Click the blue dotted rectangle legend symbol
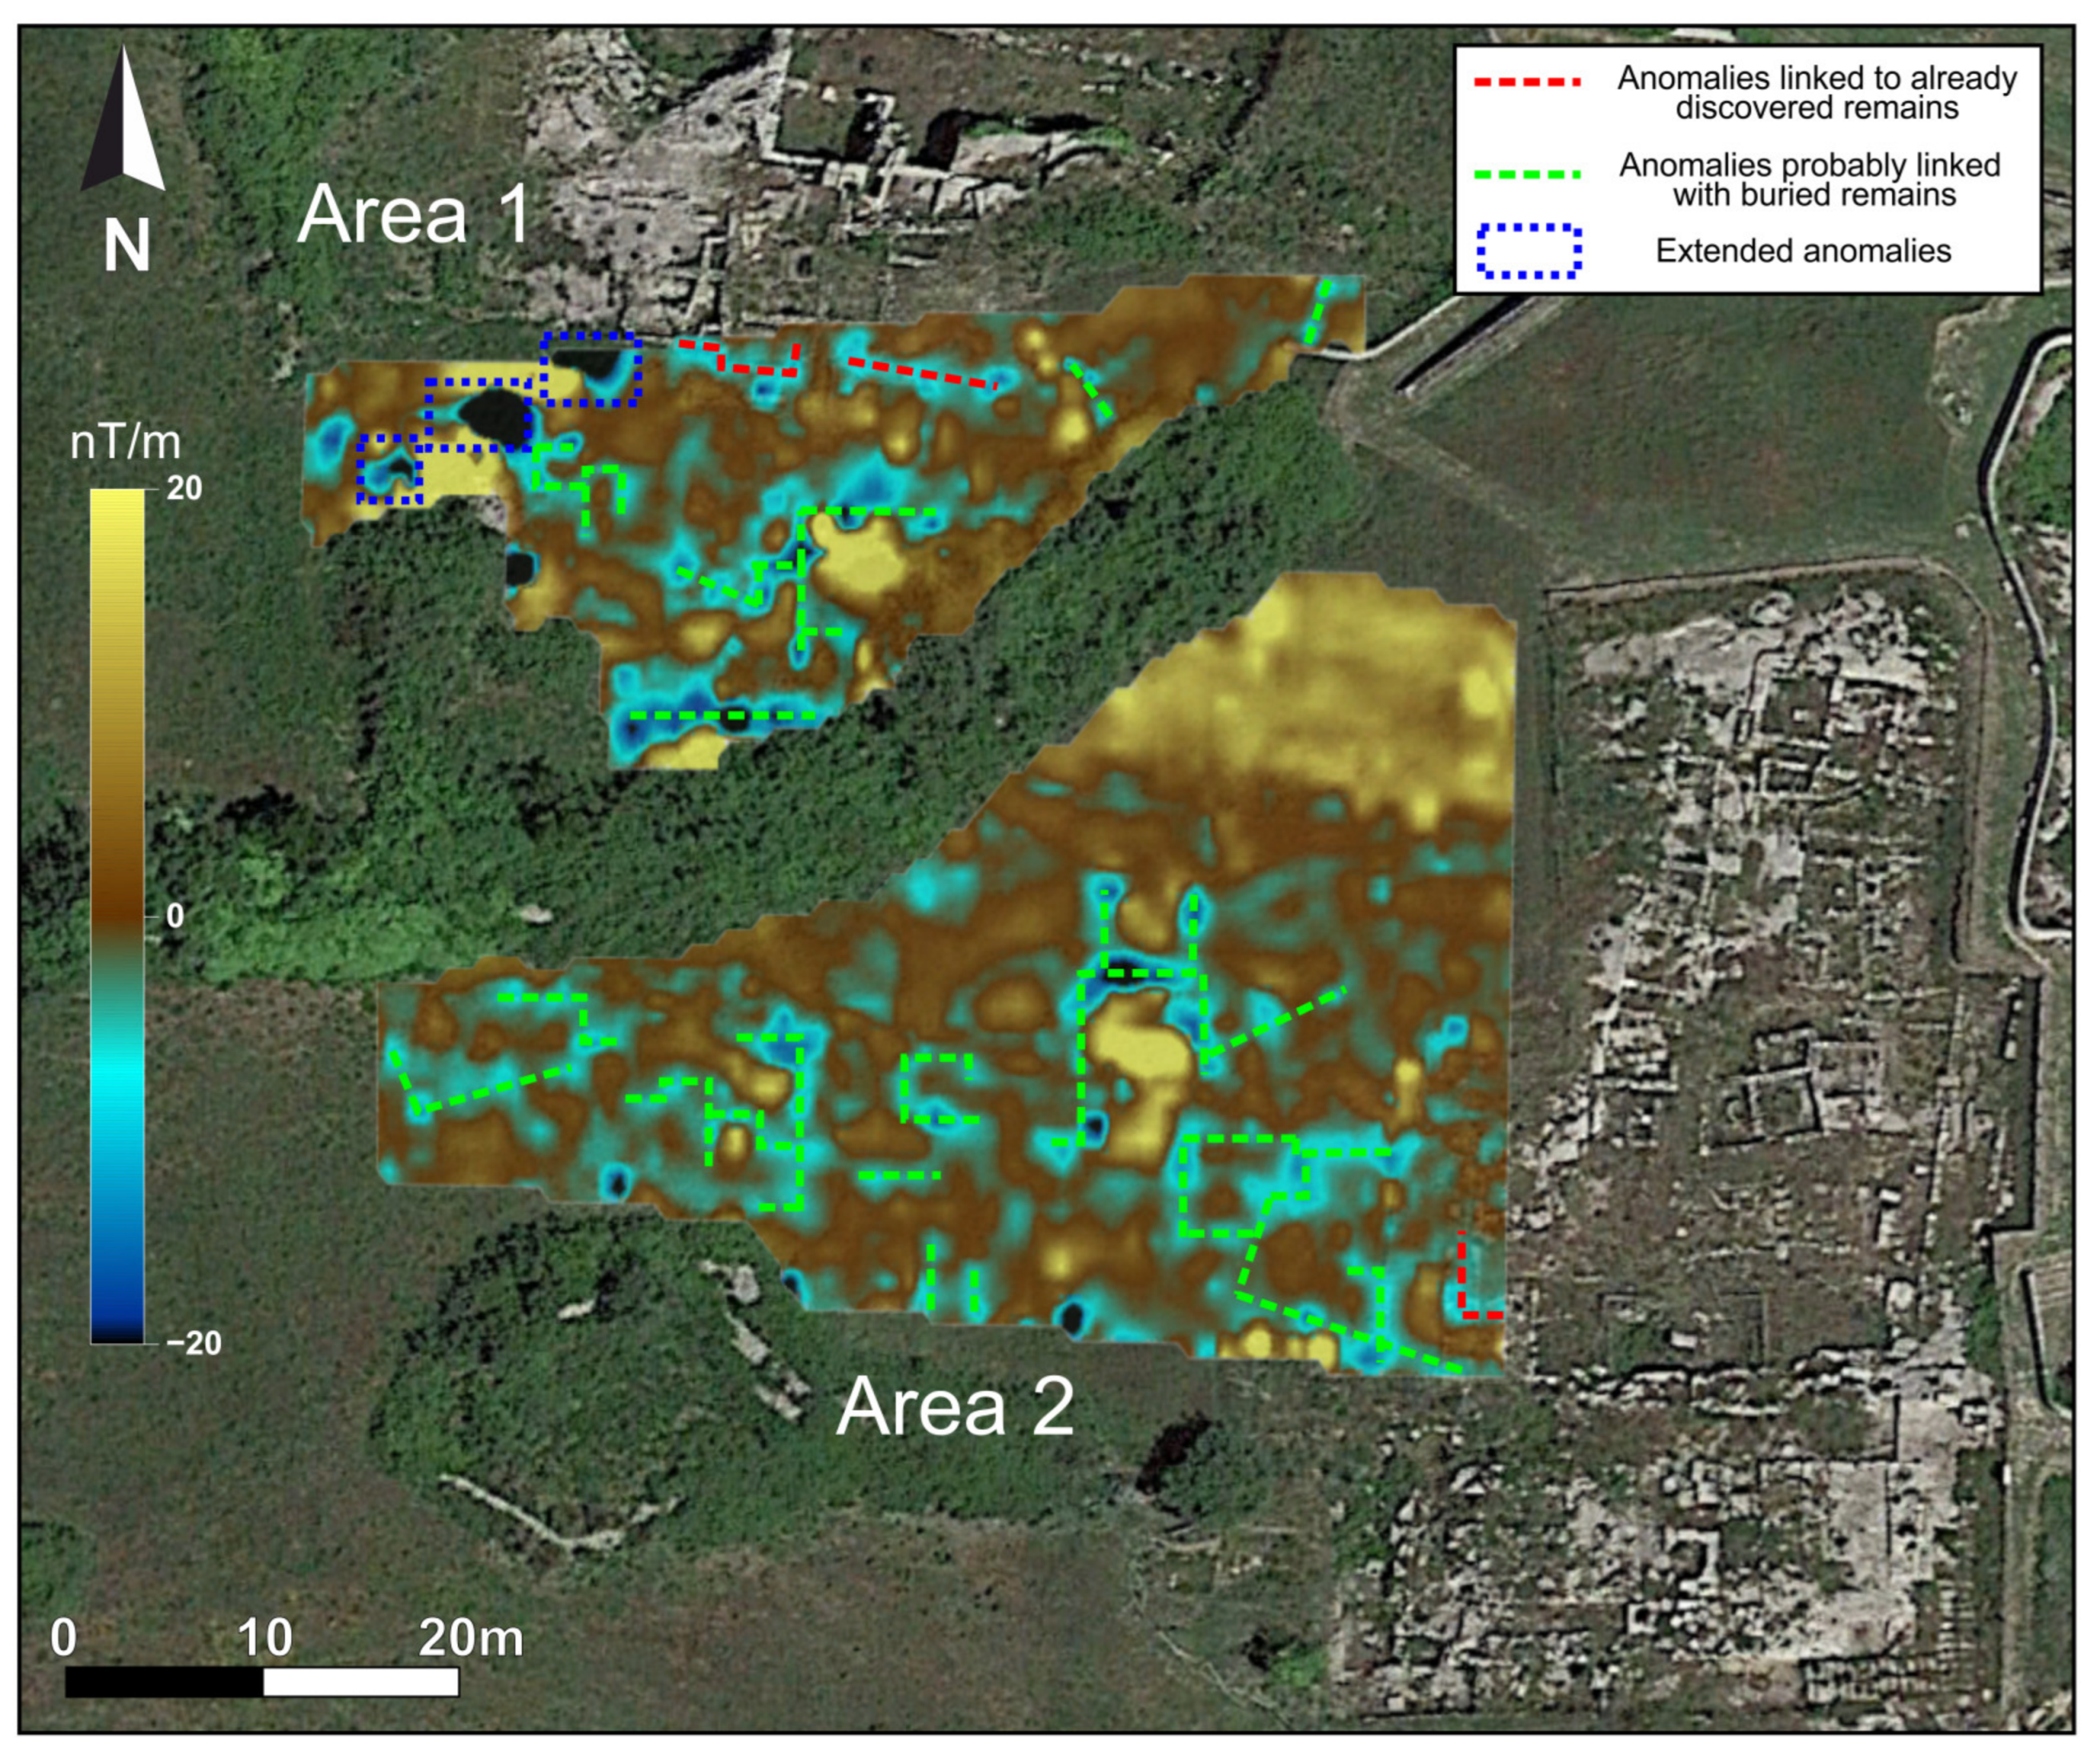 pos(1529,251)
